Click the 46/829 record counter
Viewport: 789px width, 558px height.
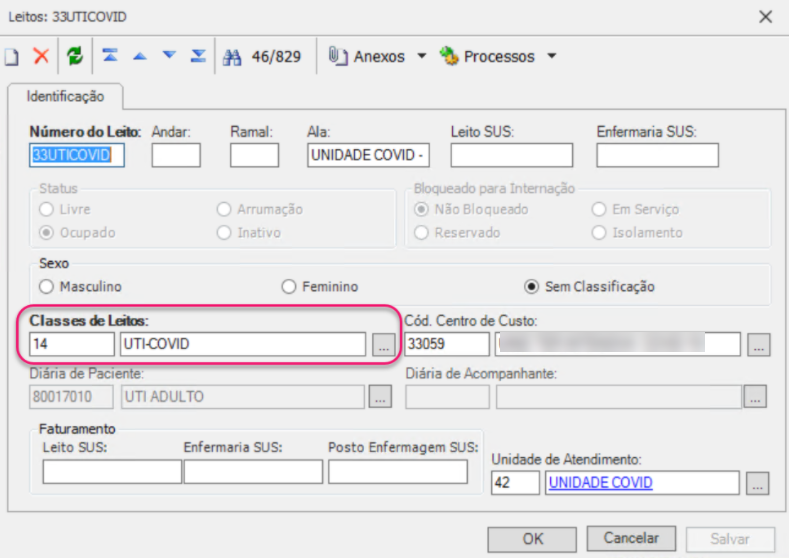tap(276, 56)
